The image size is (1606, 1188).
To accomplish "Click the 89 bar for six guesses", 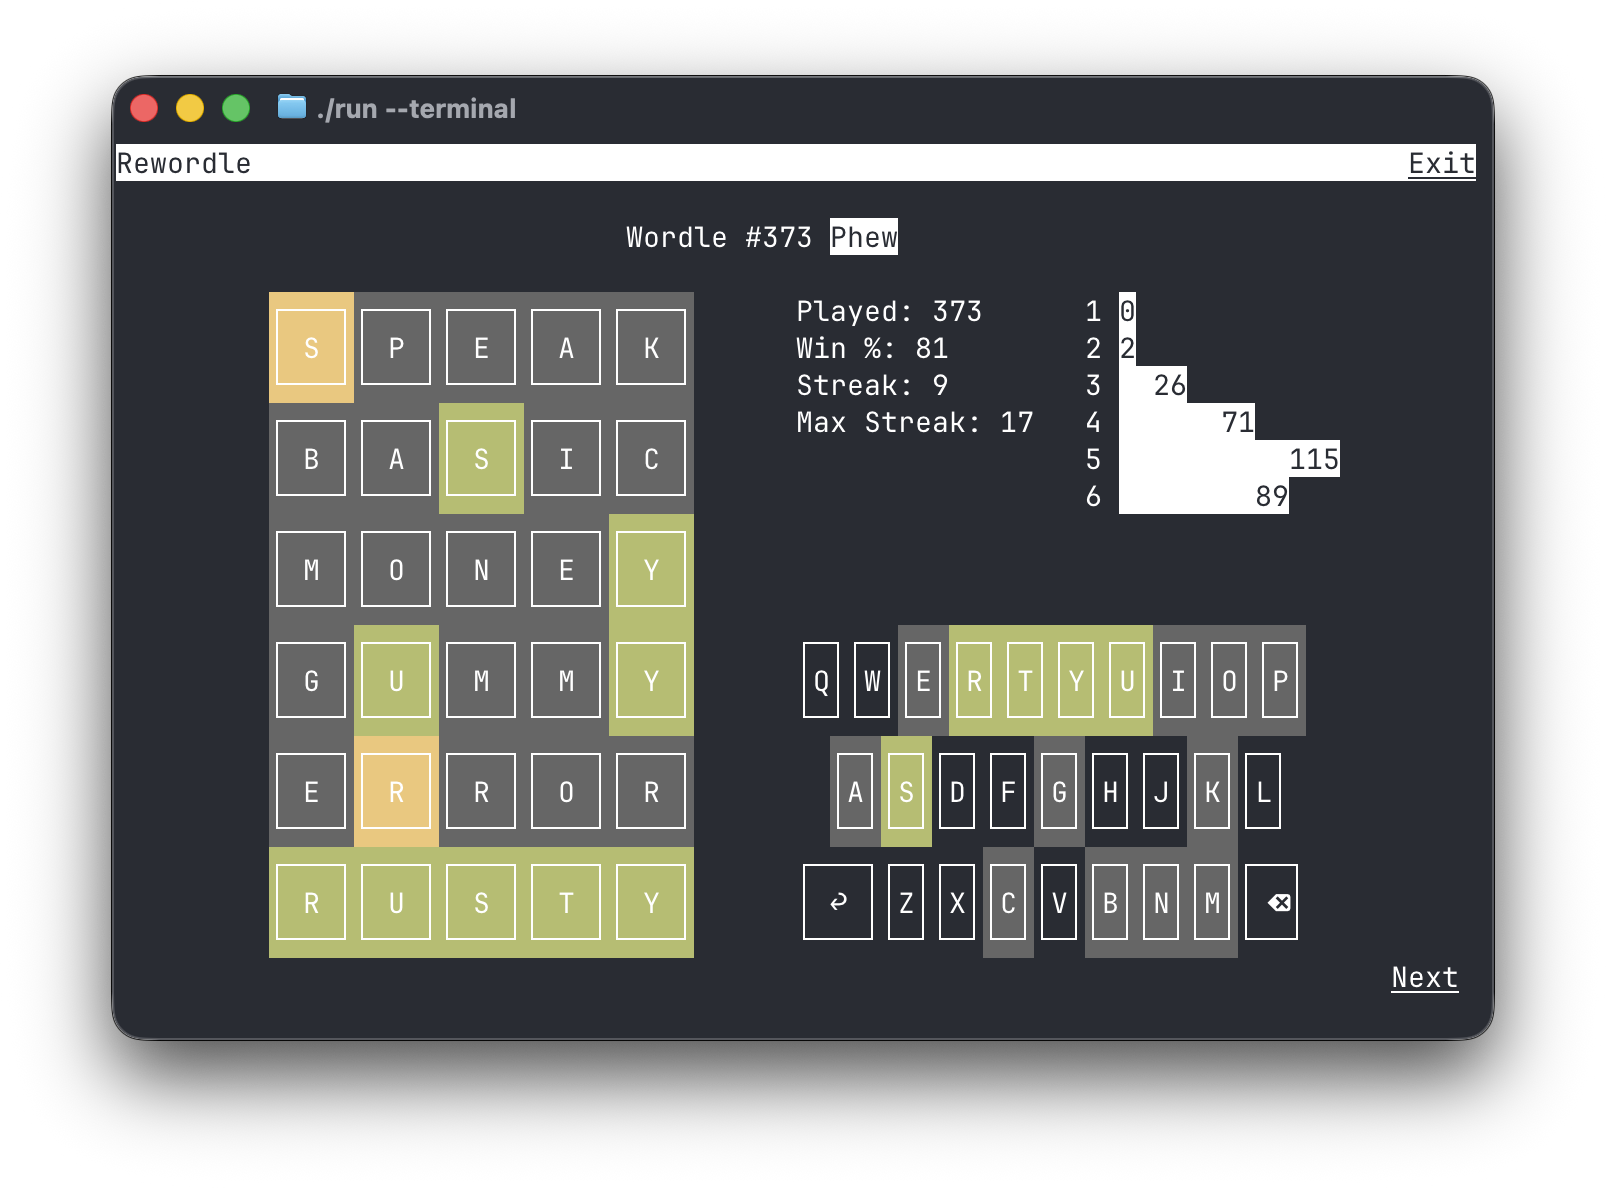I will coord(1204,496).
